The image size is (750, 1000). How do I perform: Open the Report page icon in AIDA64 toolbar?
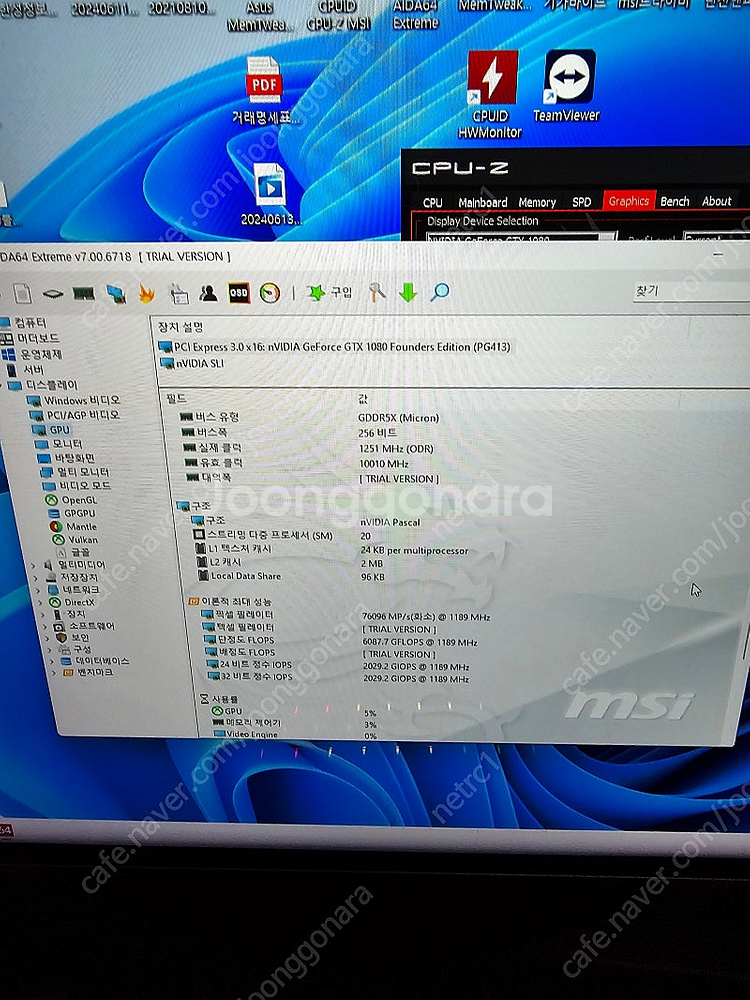[22, 294]
